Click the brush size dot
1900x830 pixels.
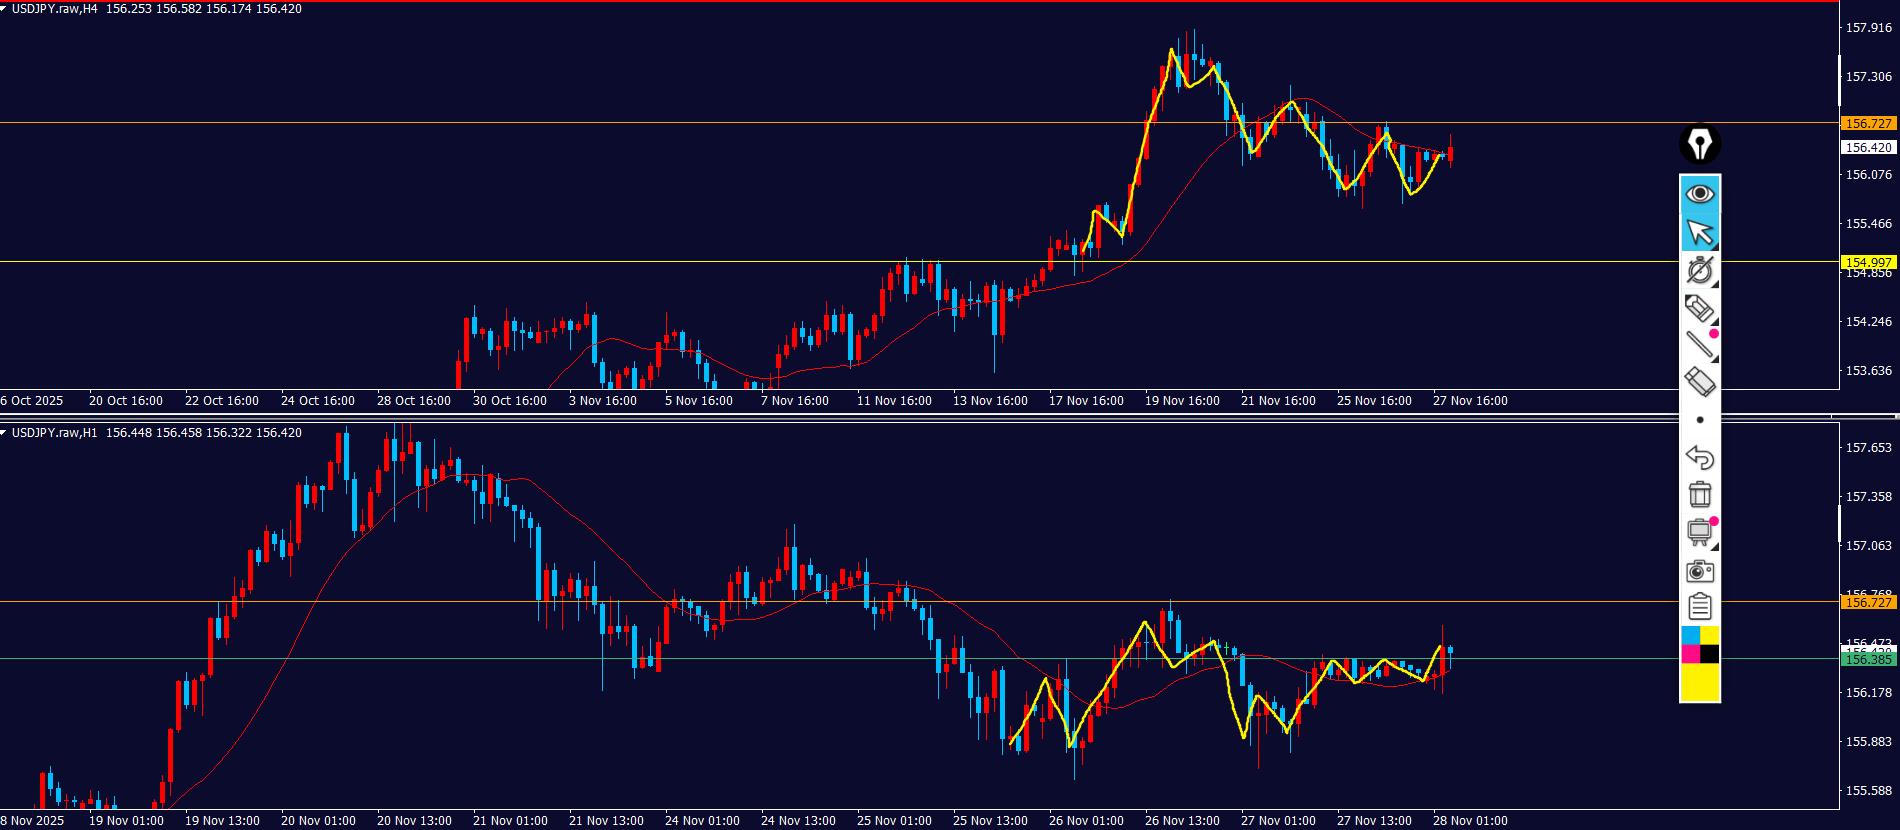click(x=1700, y=420)
